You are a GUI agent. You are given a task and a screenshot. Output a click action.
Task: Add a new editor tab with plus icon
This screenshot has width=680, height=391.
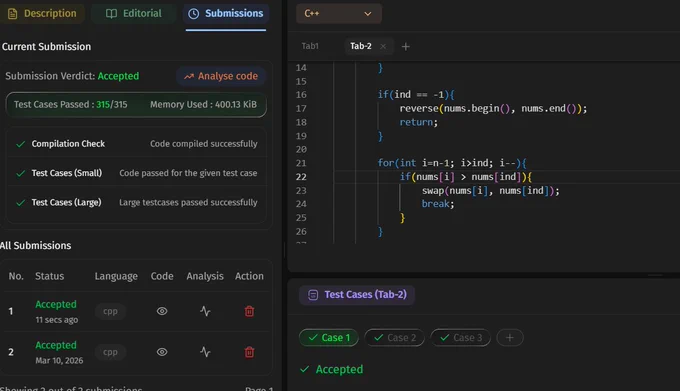coord(405,46)
